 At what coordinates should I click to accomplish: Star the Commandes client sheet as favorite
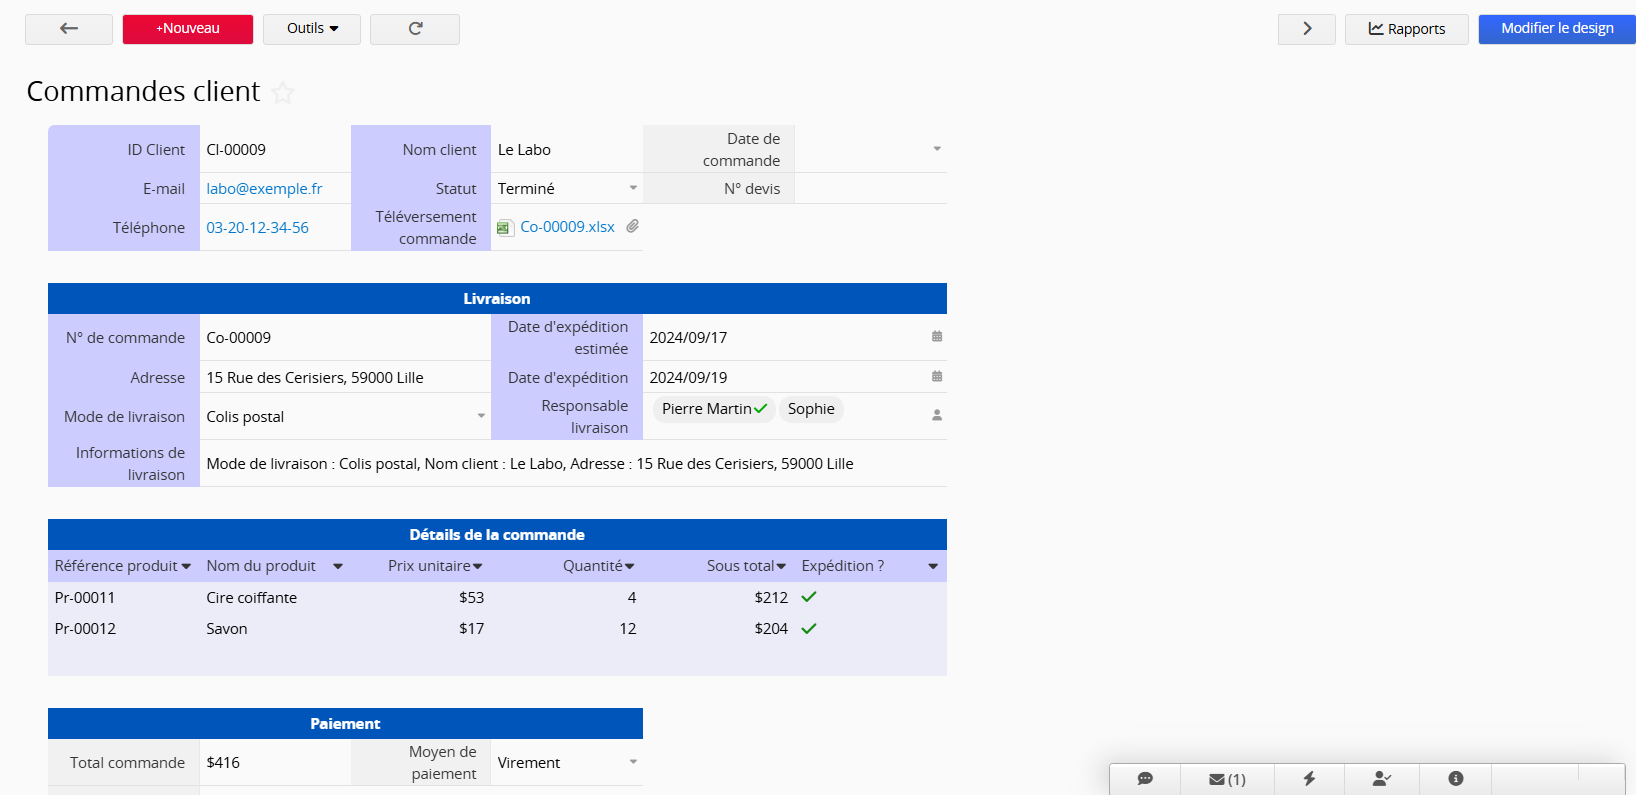click(x=283, y=93)
